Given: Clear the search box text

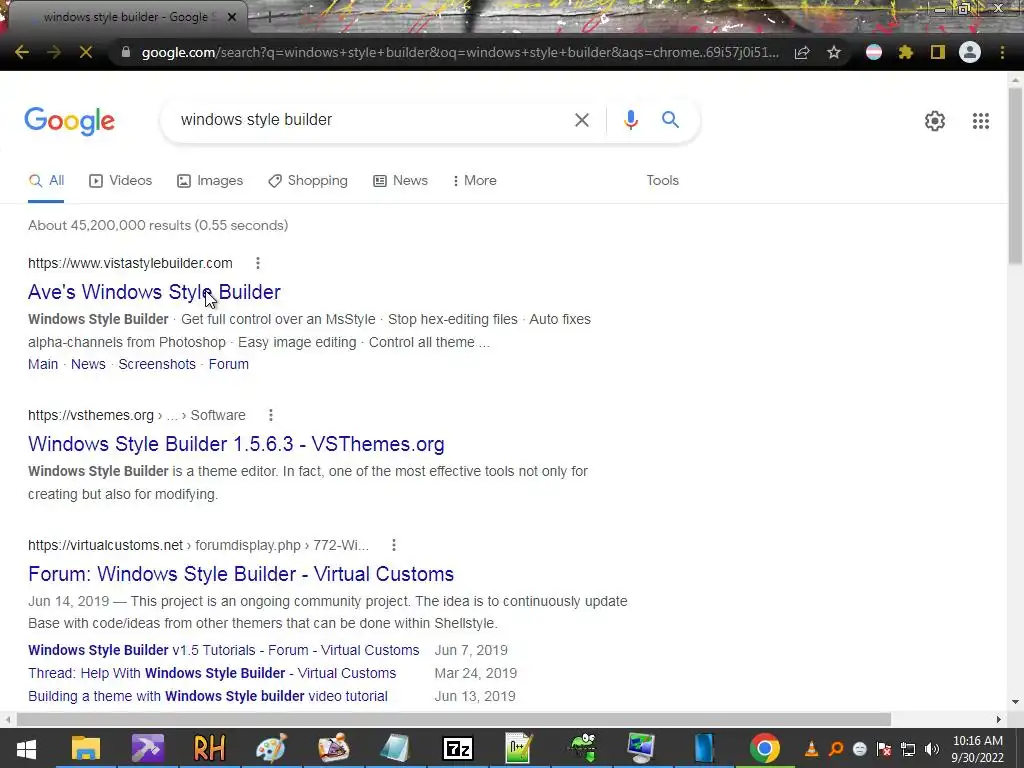Looking at the screenshot, I should click(582, 120).
